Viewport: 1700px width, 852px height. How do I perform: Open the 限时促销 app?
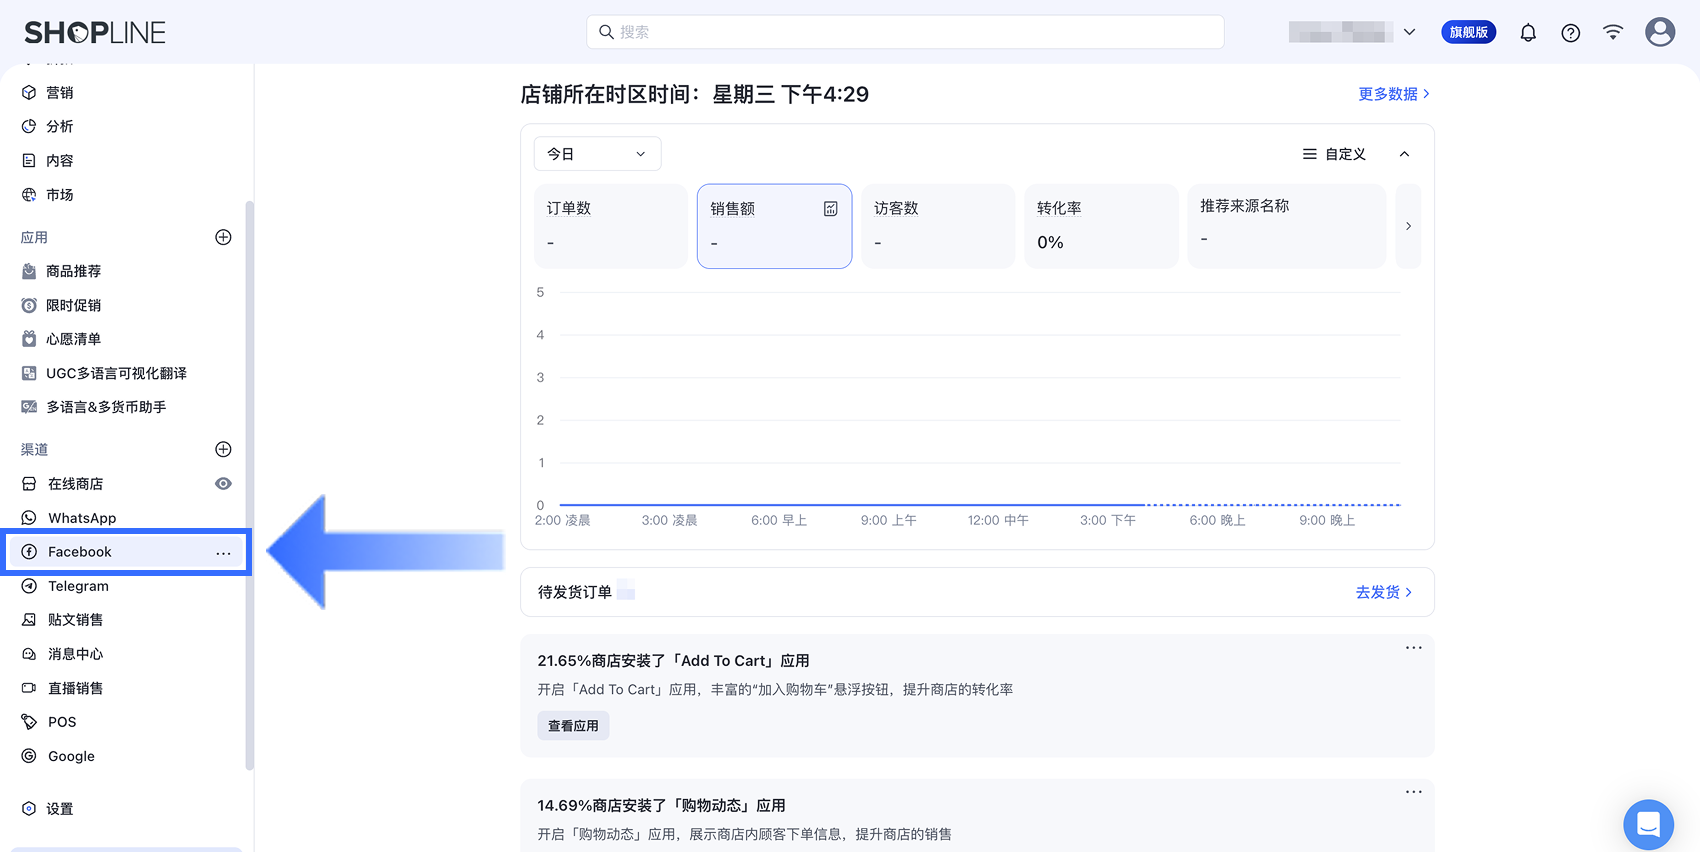point(73,305)
